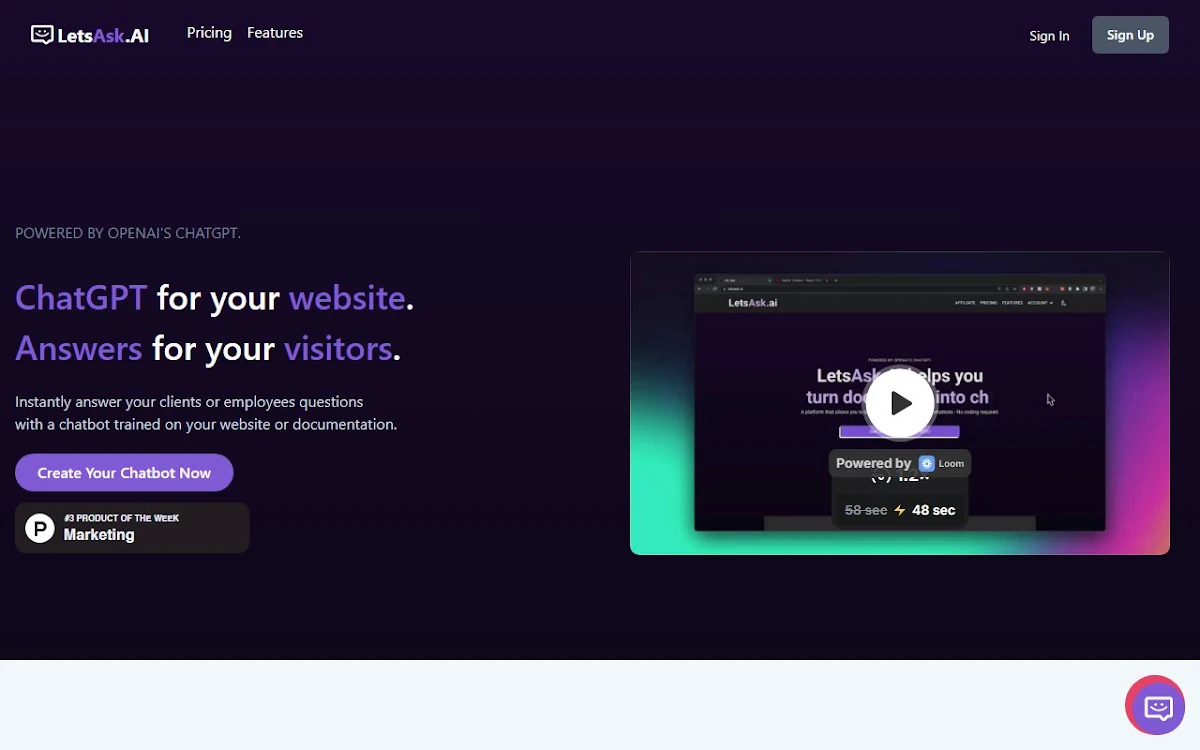Viewport: 1200px width, 750px height.
Task: Click Create Your Chatbot Now button
Action: pyautogui.click(x=124, y=473)
